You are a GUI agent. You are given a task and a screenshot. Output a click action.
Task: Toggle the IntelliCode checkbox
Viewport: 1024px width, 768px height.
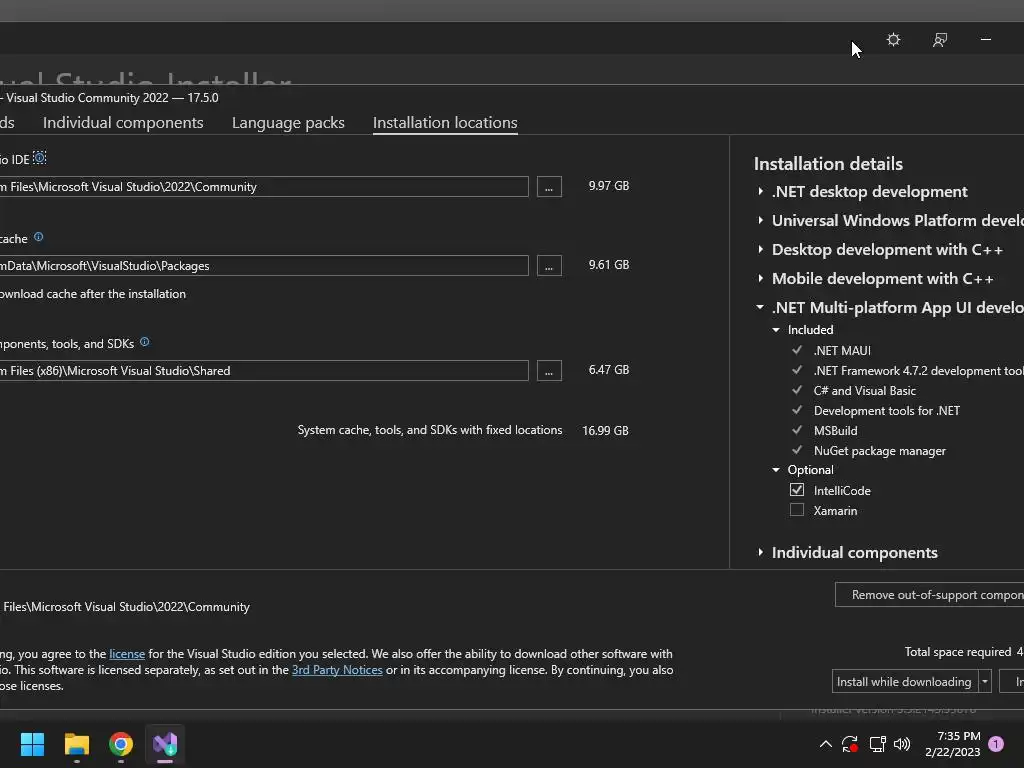tap(797, 490)
